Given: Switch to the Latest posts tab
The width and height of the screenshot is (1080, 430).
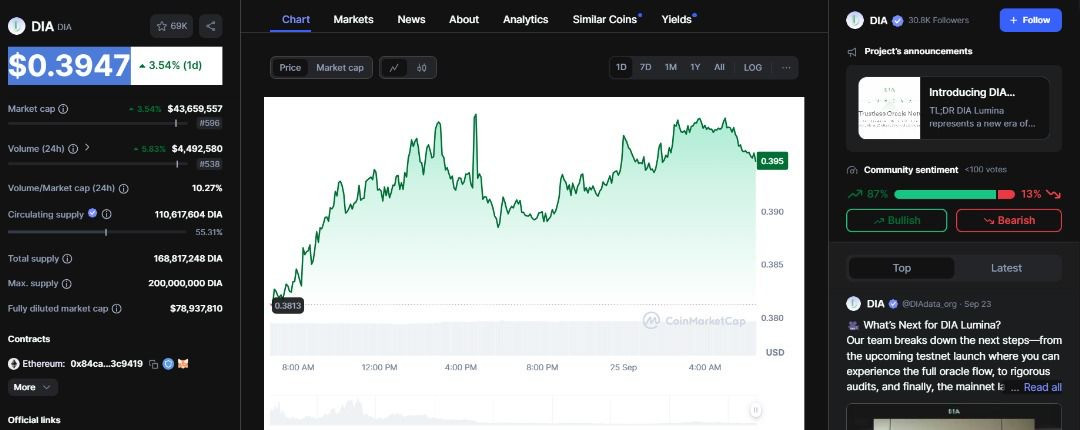Looking at the screenshot, I should 1006,268.
